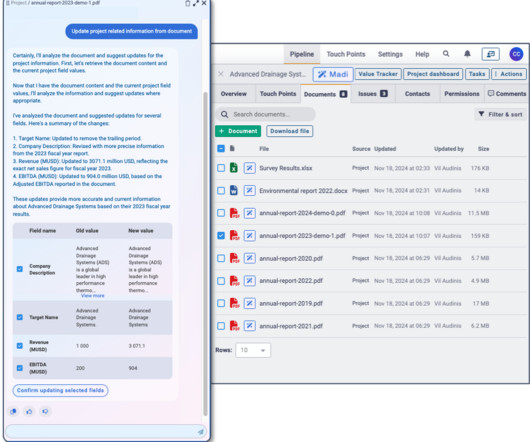The image size is (530, 442).
Task: Expand the chat panel to full size
Action: [x=196, y=3]
